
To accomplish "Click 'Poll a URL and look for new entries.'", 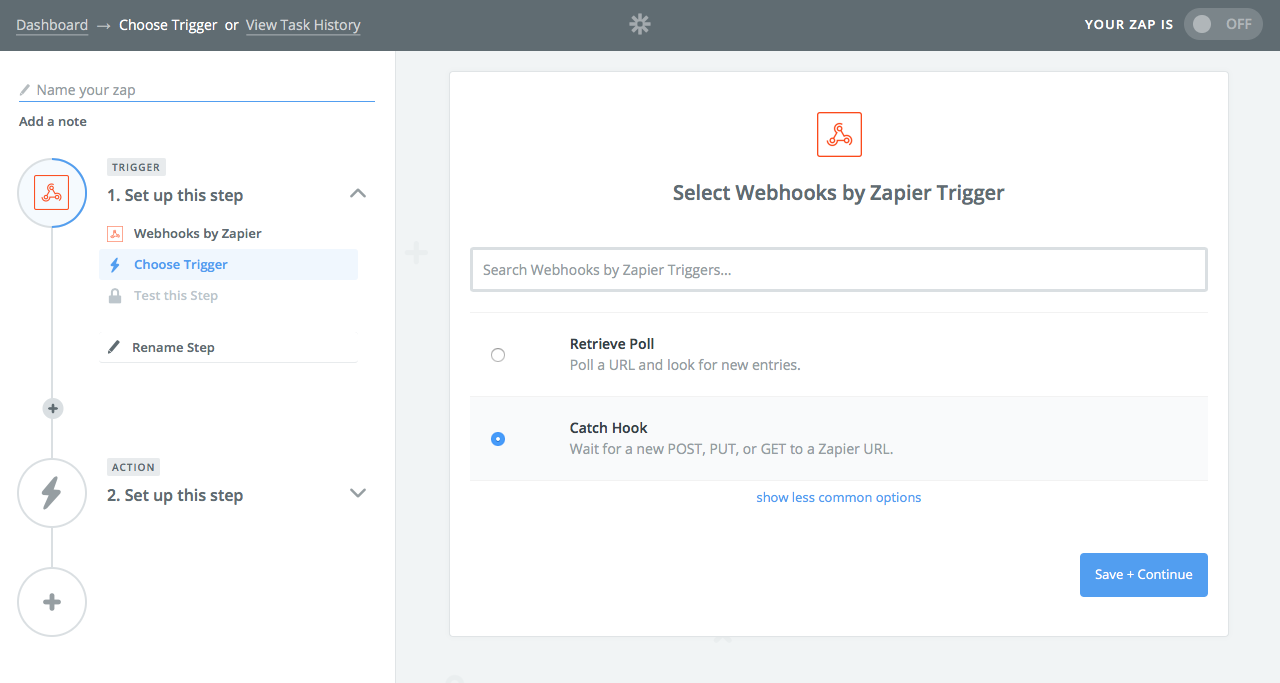I will pyautogui.click(x=685, y=365).
